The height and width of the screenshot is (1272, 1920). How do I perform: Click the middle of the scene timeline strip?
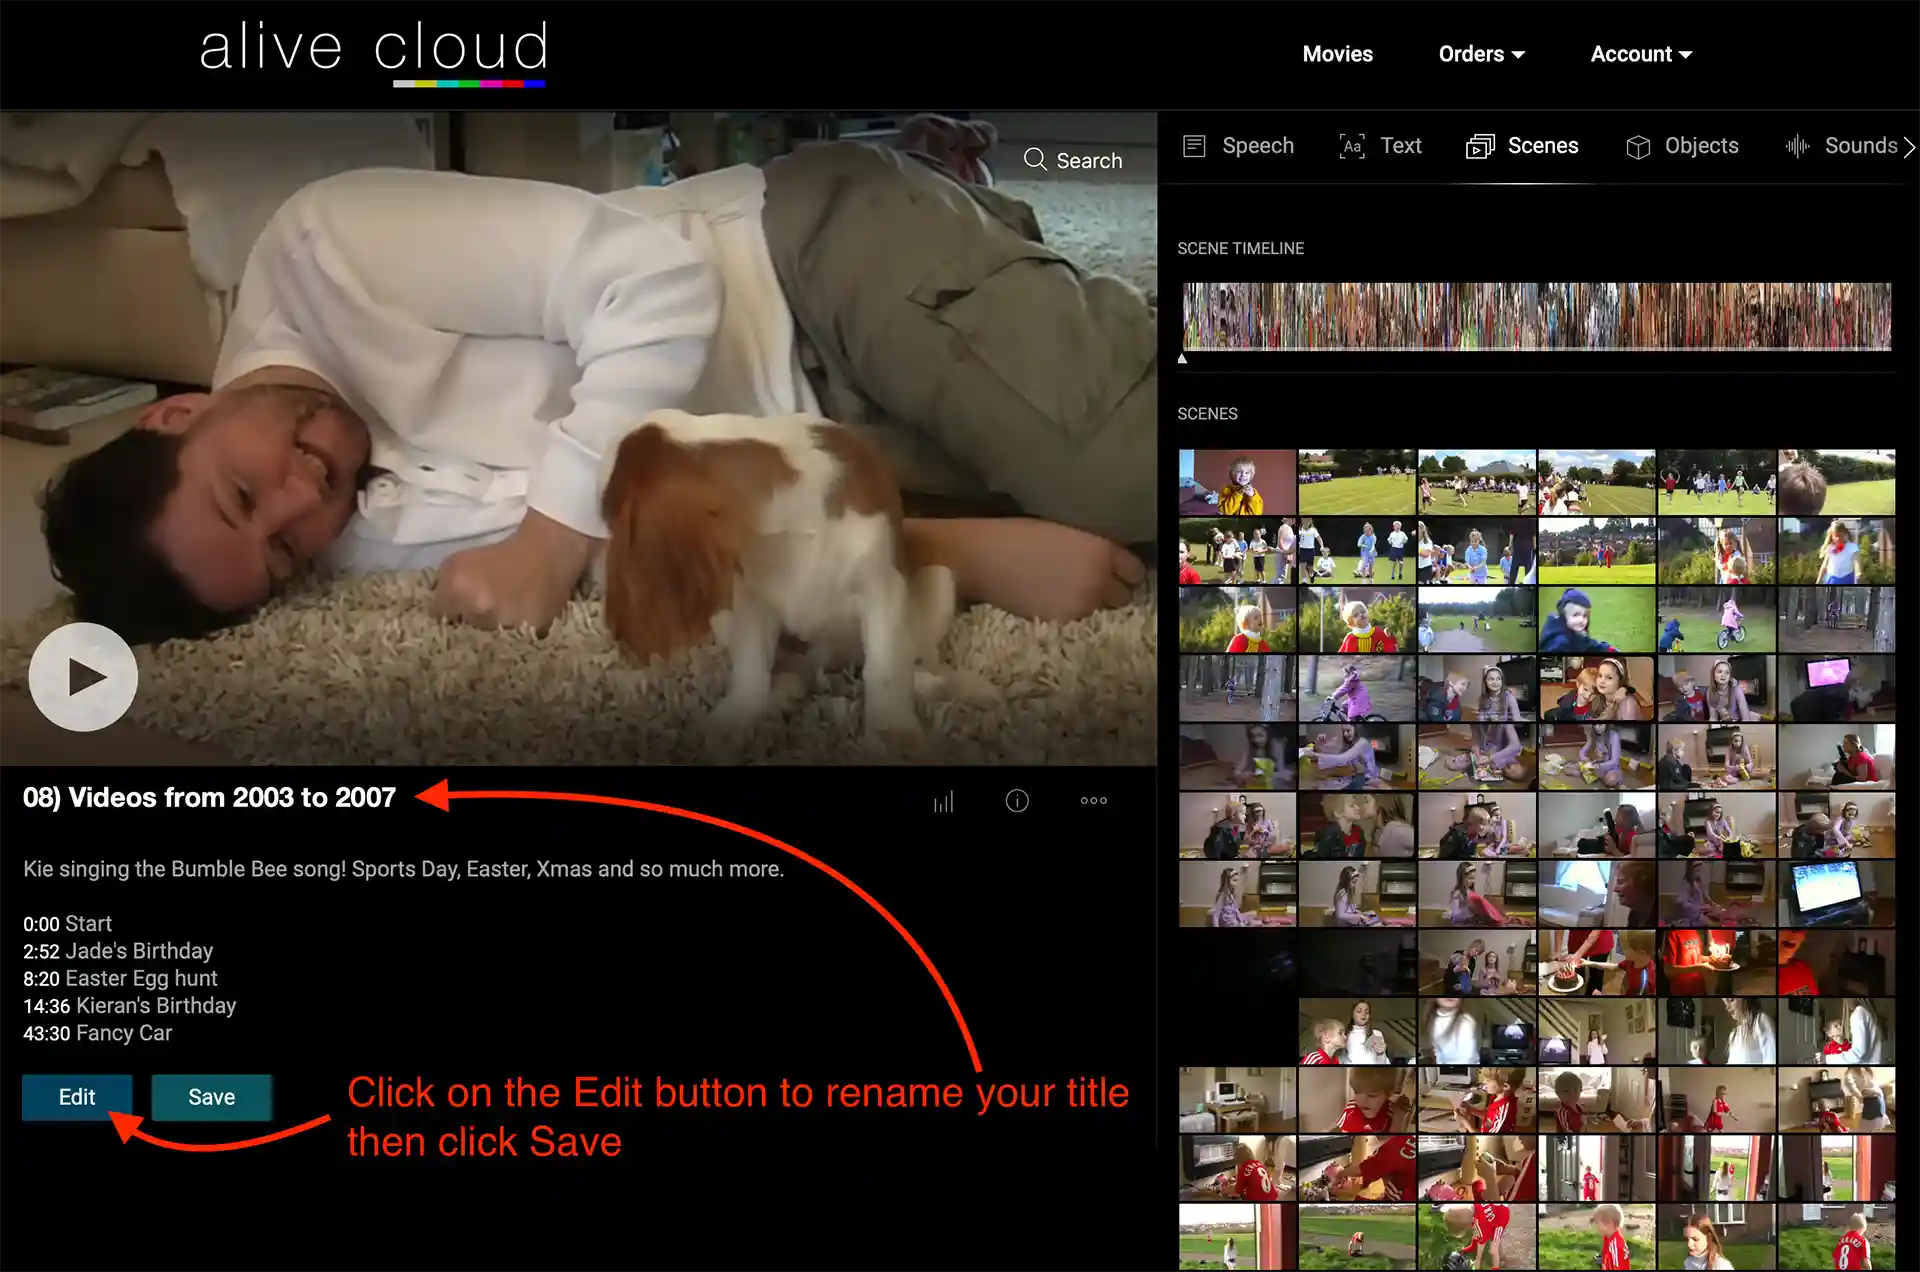[x=1537, y=316]
